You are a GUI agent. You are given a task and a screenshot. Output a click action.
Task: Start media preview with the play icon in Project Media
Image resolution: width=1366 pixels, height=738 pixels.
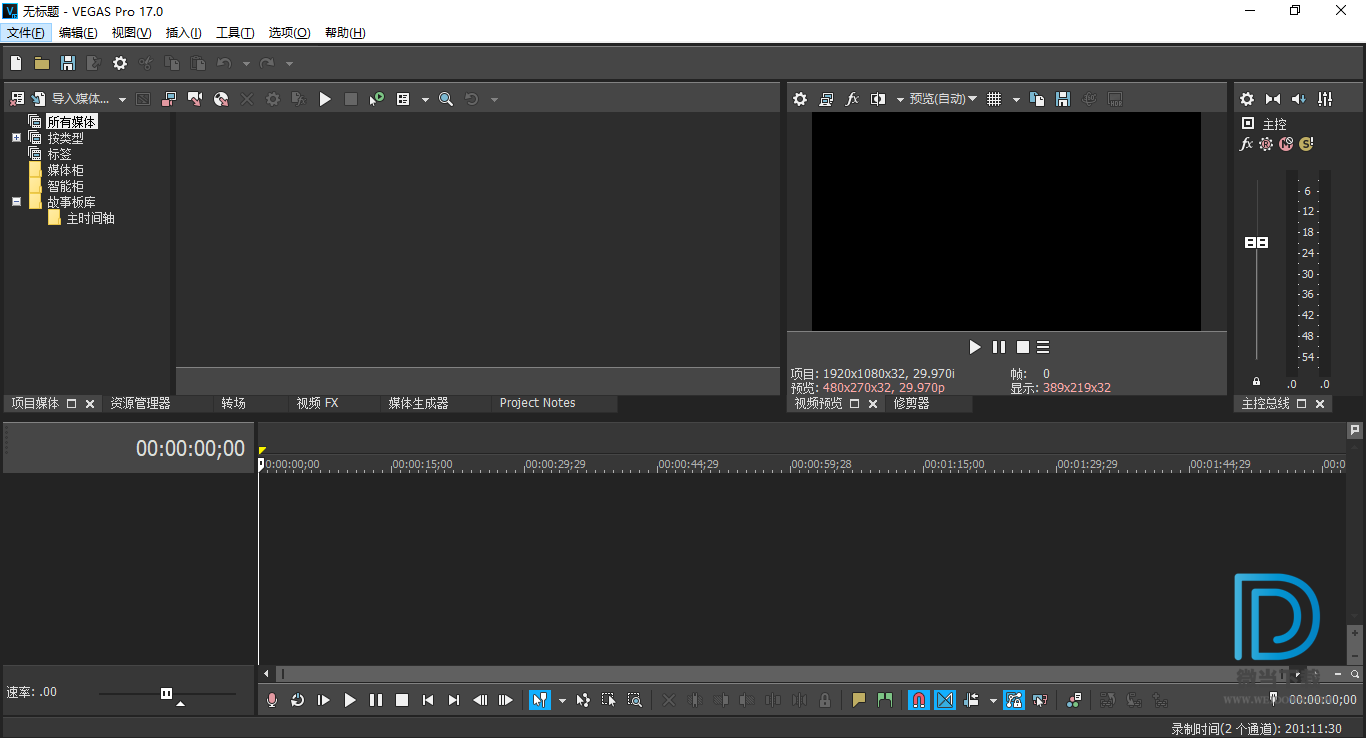[325, 99]
